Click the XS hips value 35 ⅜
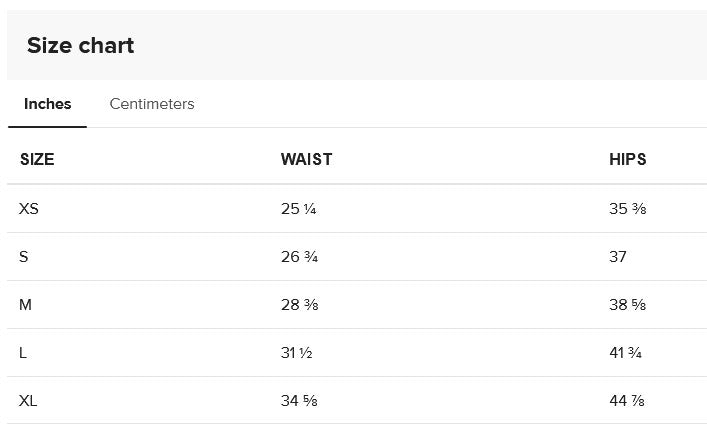707x428 pixels. coord(627,209)
